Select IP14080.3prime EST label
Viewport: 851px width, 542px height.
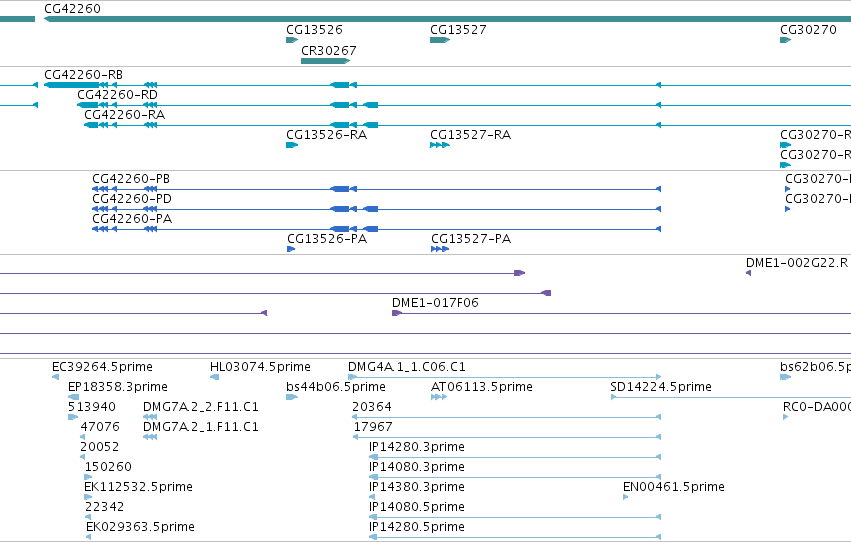pyautogui.click(x=417, y=468)
